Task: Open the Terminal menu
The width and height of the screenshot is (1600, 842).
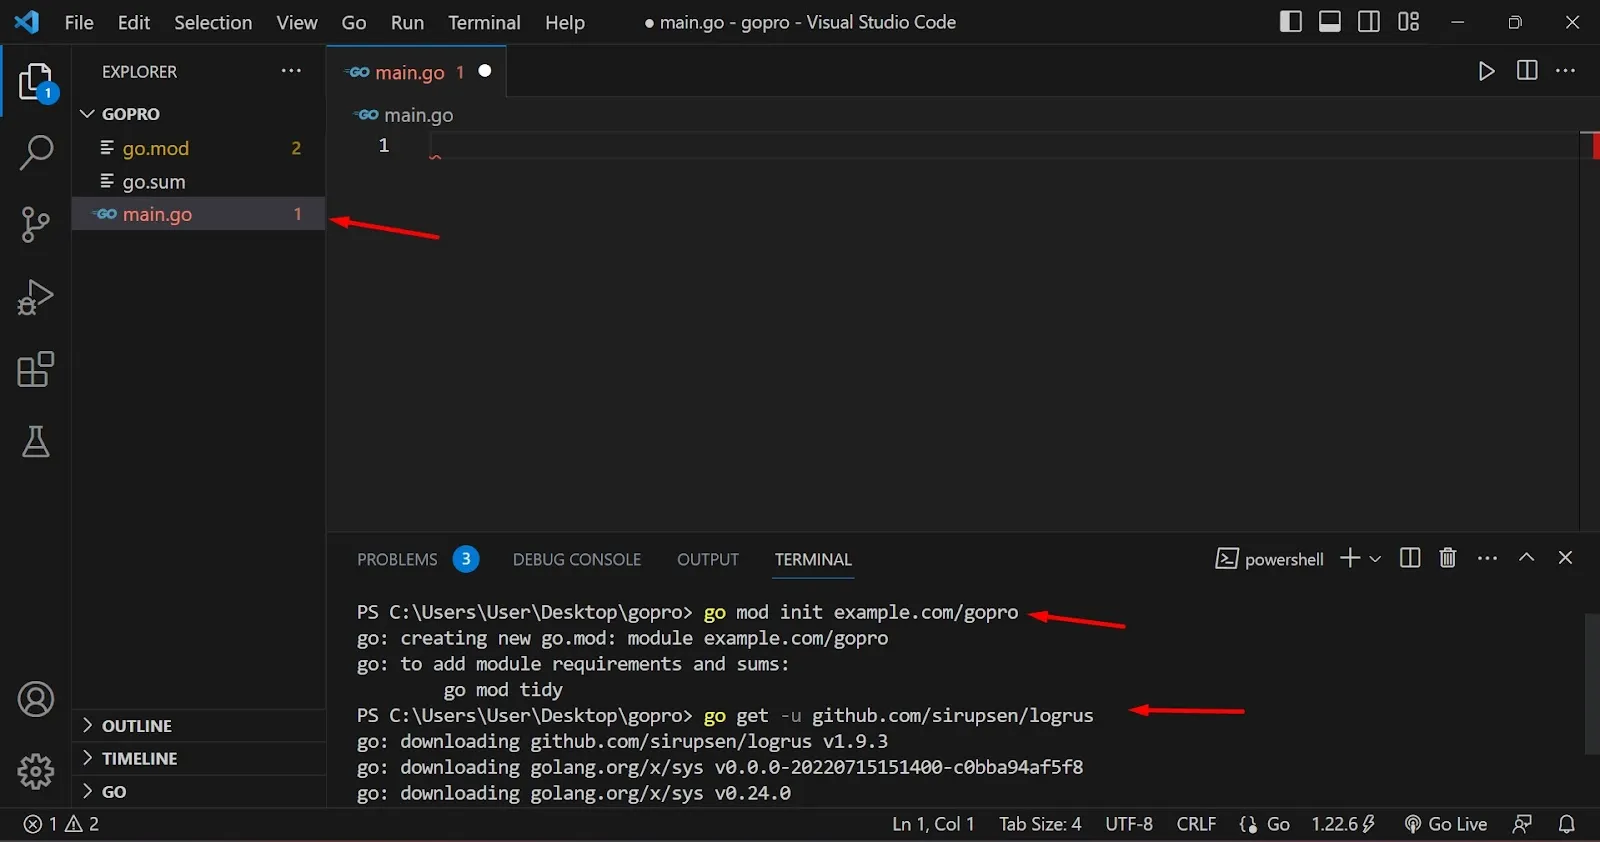Action: 484,22
